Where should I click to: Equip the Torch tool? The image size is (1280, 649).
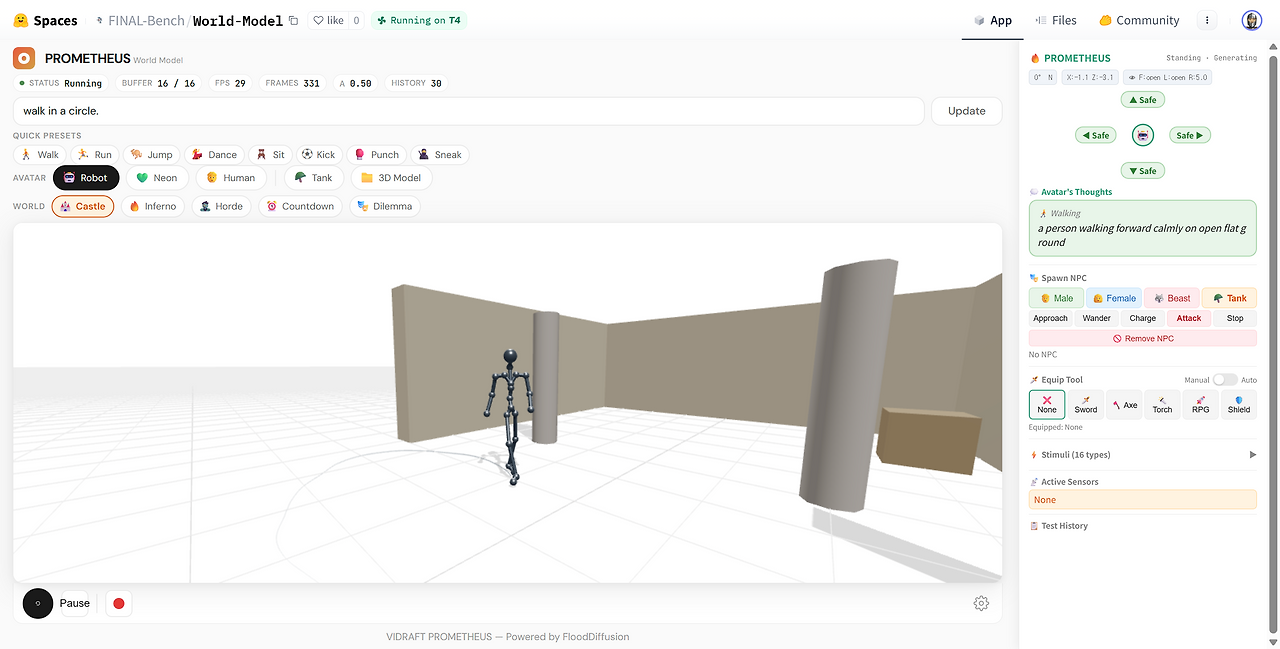tap(1162, 404)
